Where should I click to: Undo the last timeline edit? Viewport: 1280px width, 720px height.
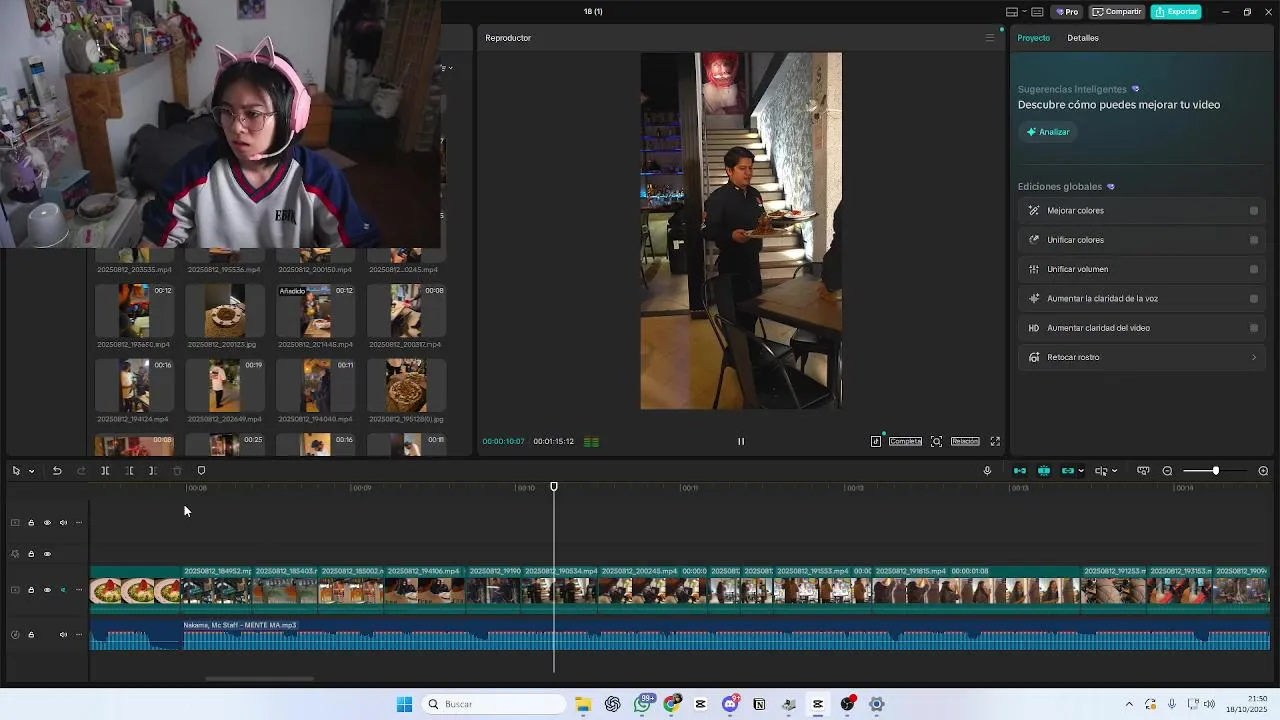[57, 471]
